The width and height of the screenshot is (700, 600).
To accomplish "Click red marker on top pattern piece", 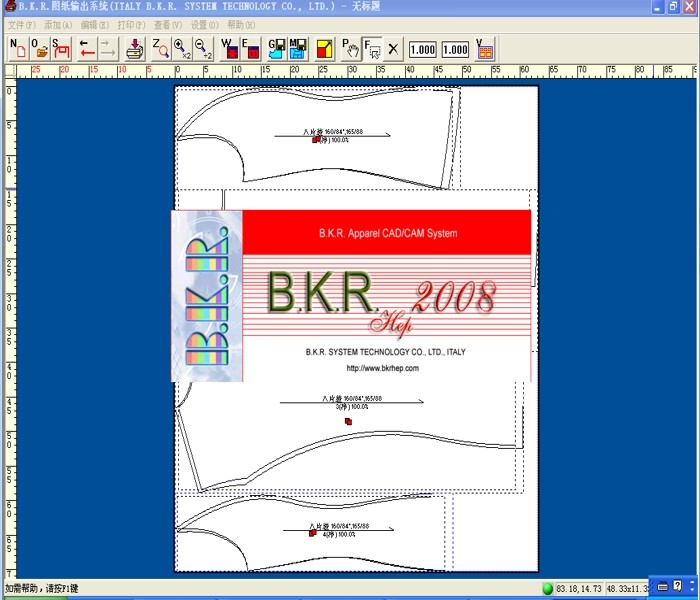I will tap(316, 139).
